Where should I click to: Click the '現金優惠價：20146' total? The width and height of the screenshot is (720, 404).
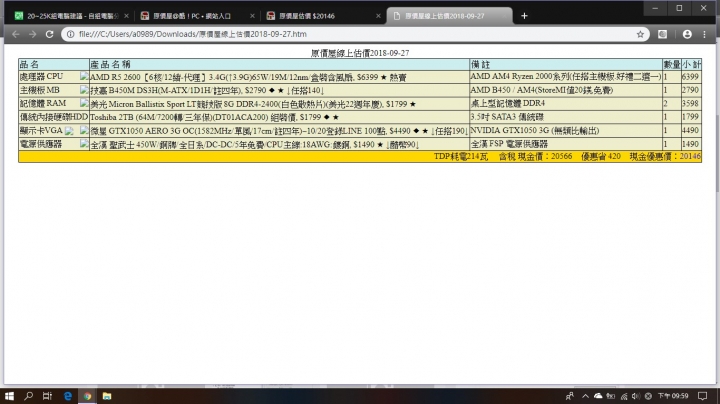pos(665,157)
